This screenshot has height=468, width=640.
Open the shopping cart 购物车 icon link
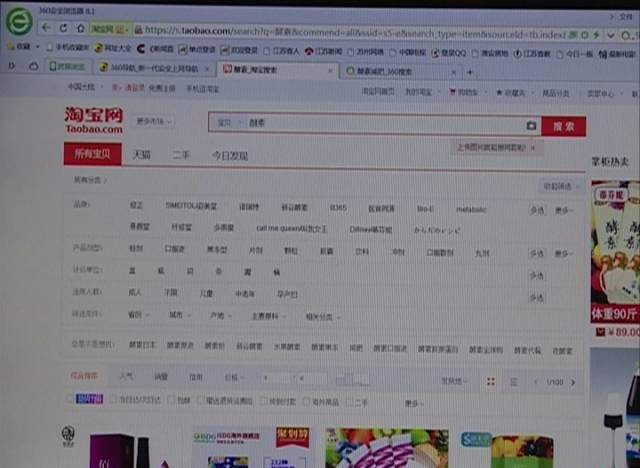[463, 92]
